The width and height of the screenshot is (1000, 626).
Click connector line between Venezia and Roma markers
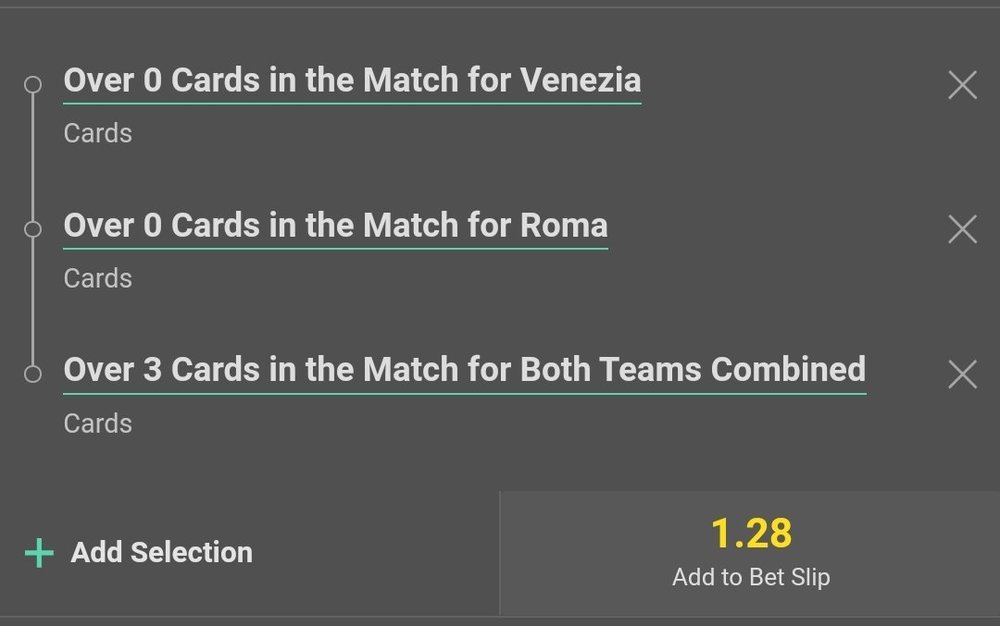click(33, 157)
